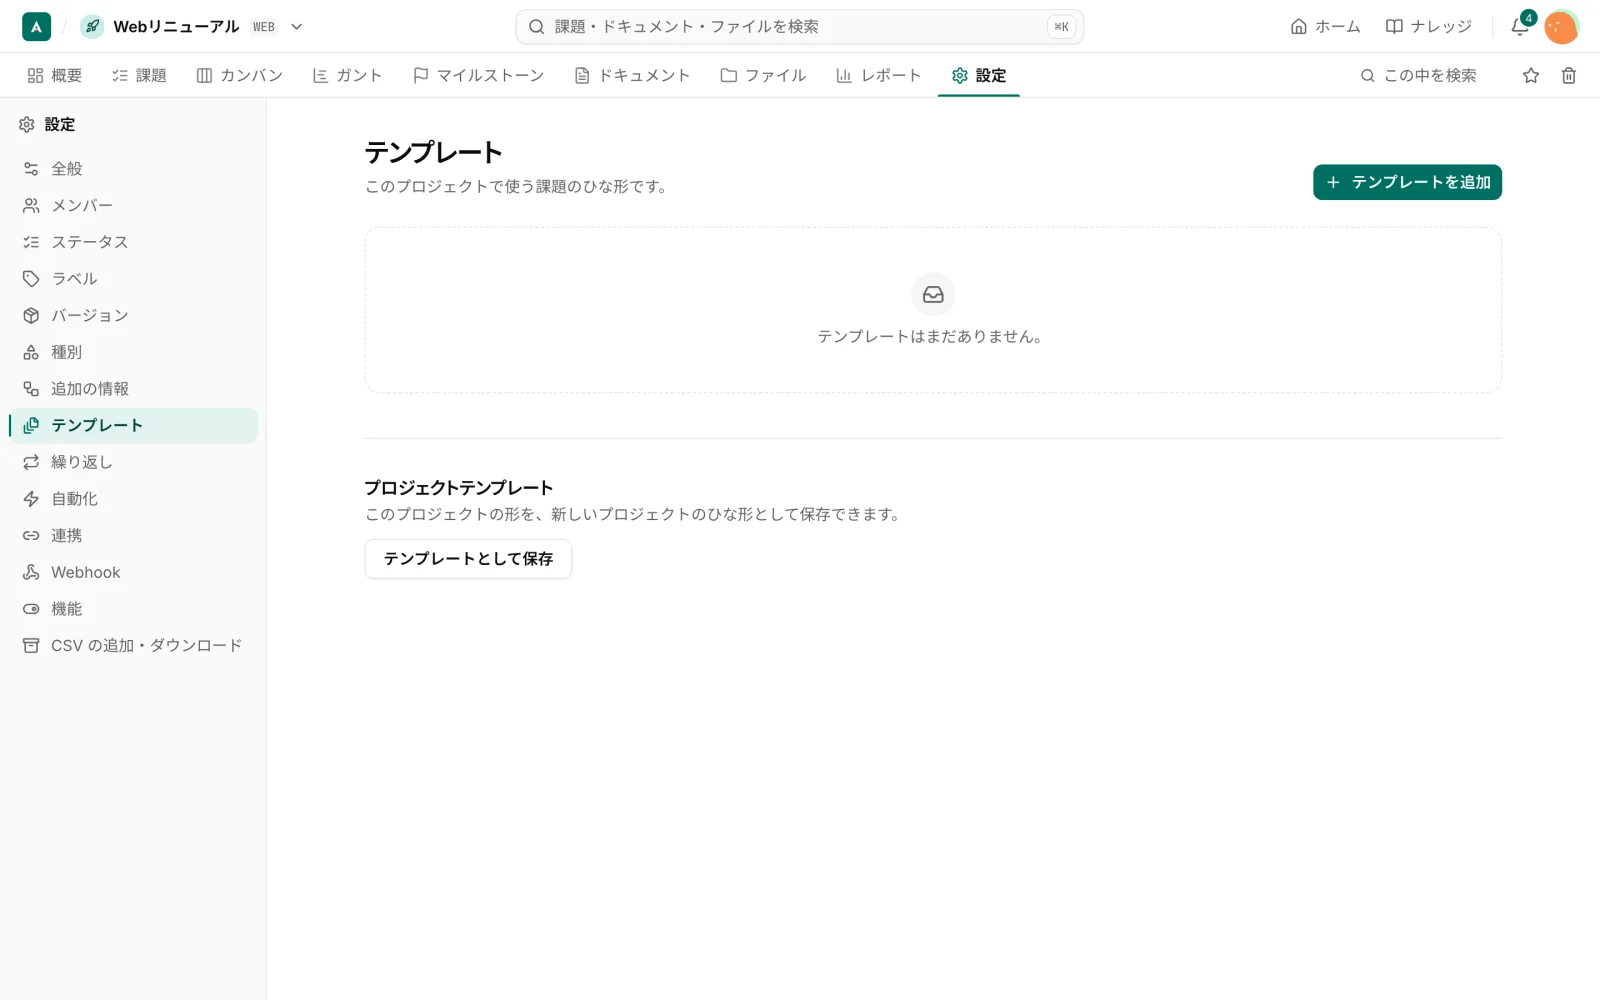
Task: Click the テンプレートを追加 button
Action: click(x=1407, y=182)
